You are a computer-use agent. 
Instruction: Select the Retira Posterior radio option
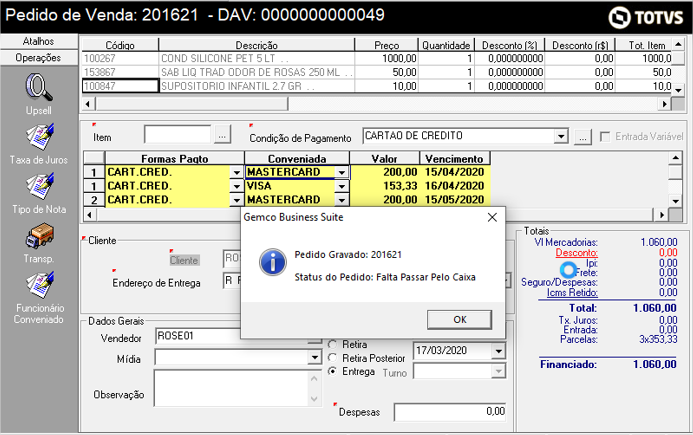(x=332, y=358)
